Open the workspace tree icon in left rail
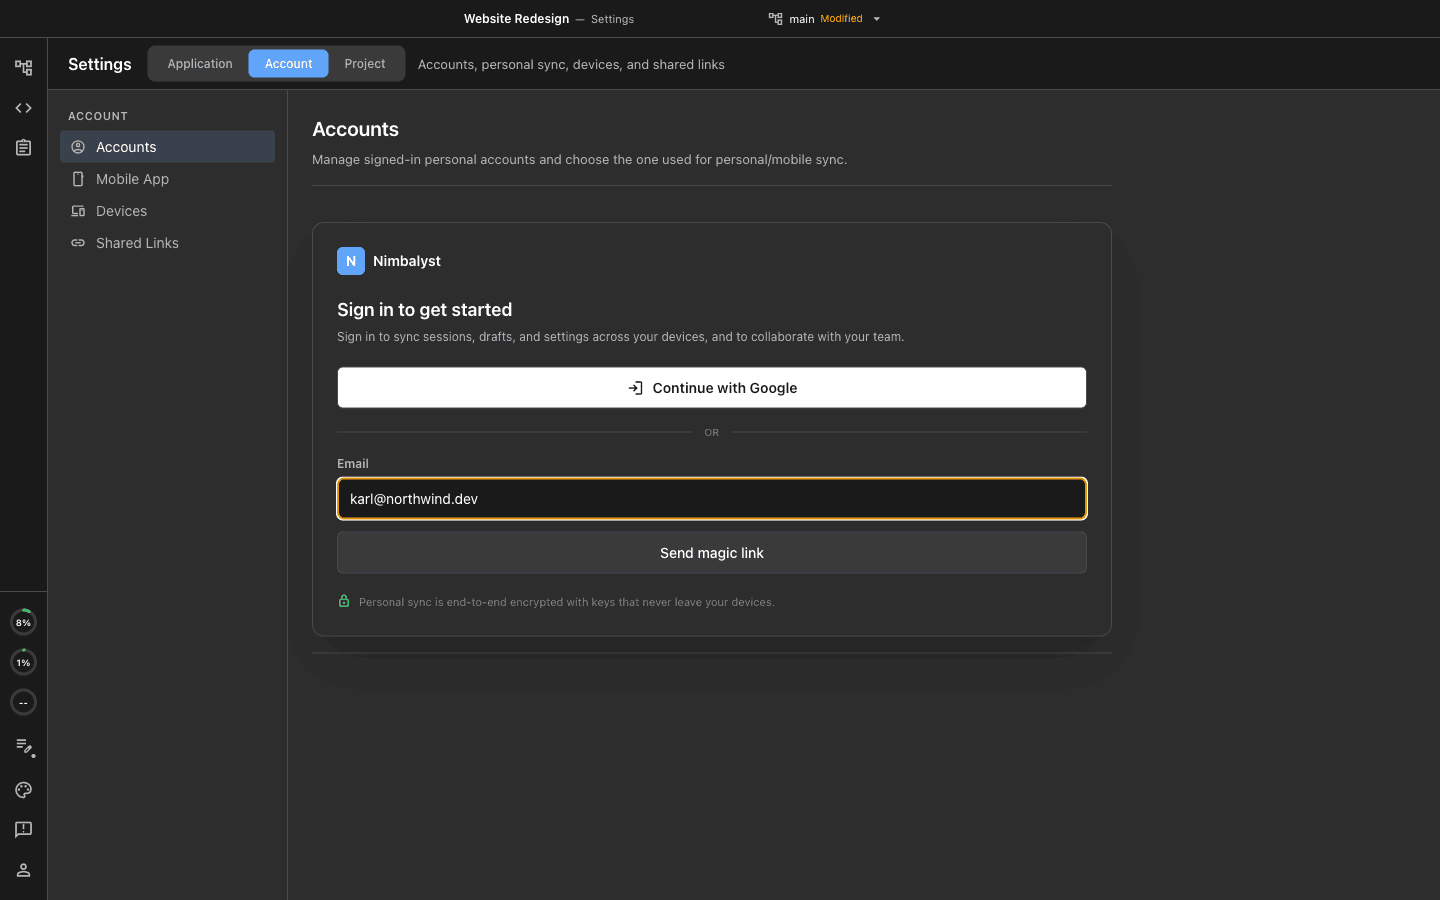The width and height of the screenshot is (1440, 900). 23,68
